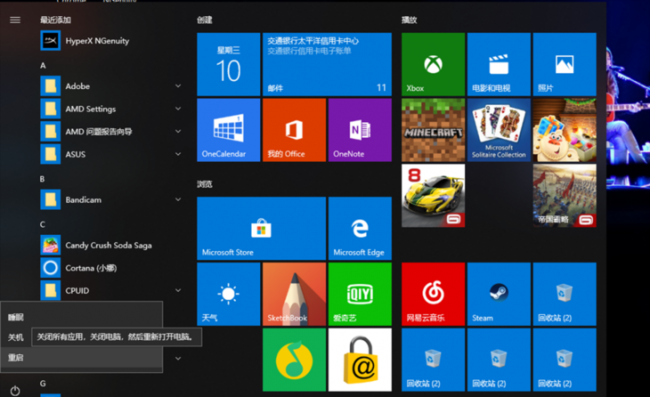The width and height of the screenshot is (650, 397).
Task: Expand the Adobe folder chevron
Action: (x=178, y=86)
